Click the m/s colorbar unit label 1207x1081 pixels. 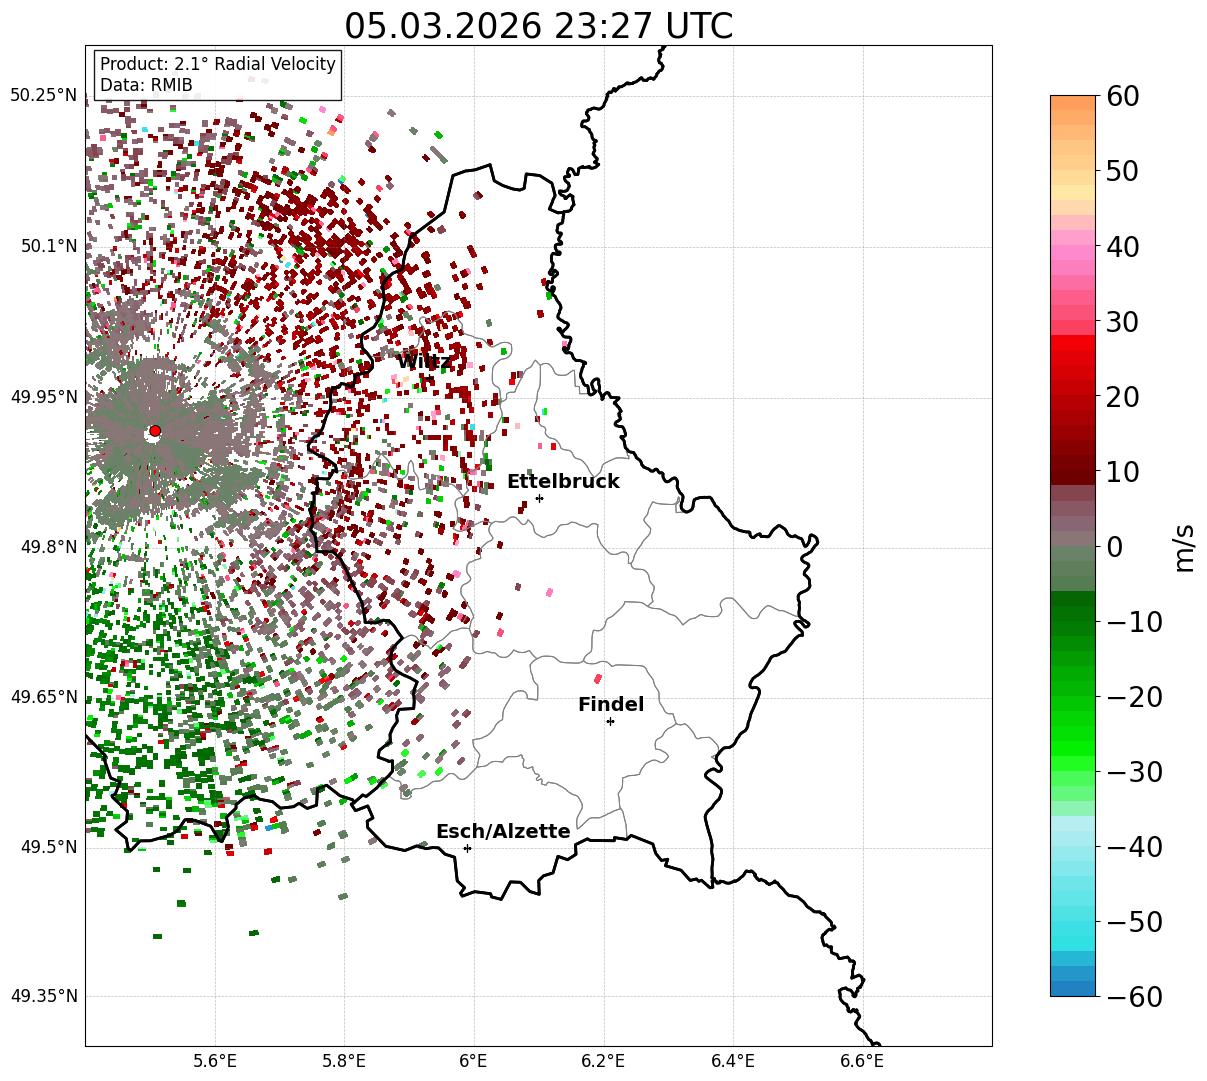[1185, 547]
